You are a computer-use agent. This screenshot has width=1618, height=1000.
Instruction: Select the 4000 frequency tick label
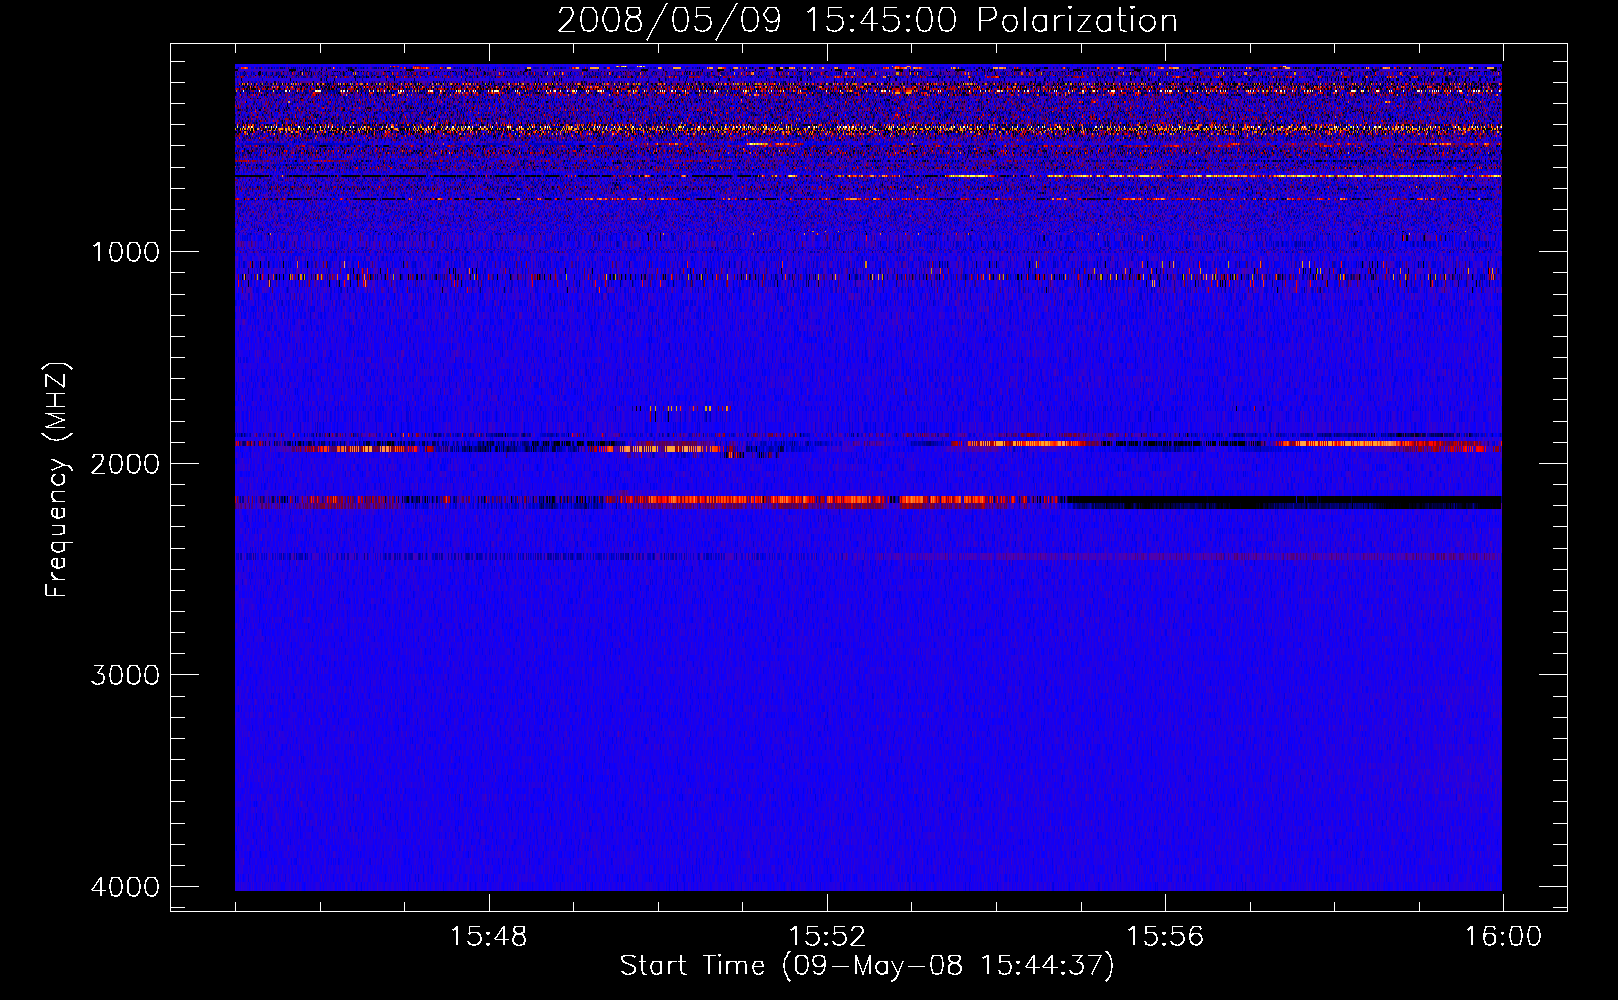coord(125,887)
